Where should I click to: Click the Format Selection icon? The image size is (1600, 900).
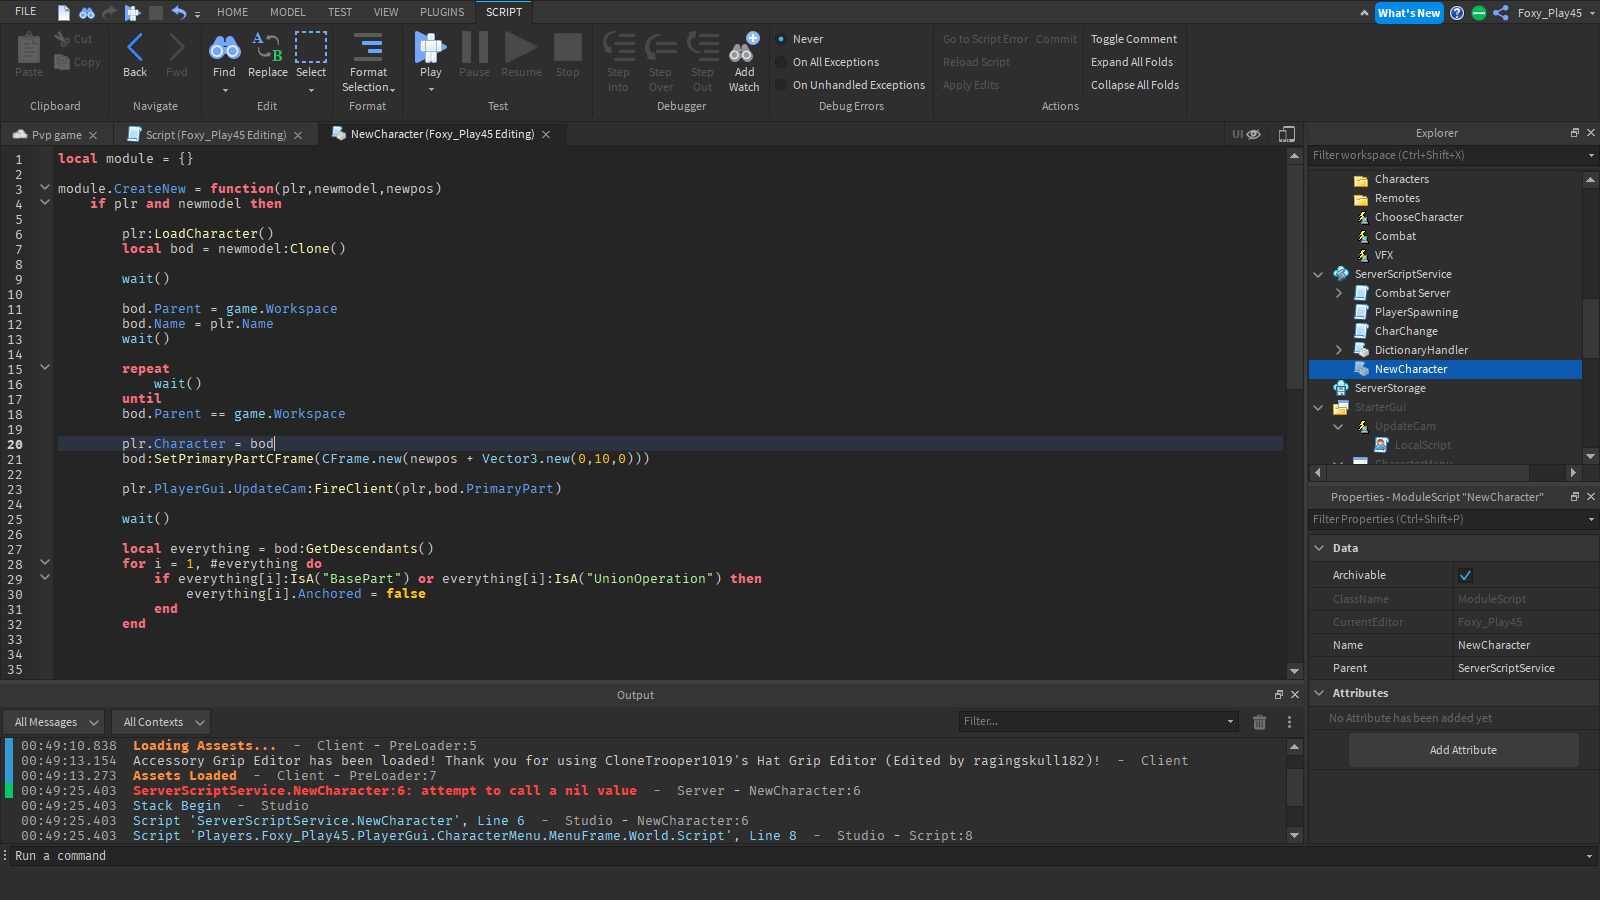coord(368,49)
